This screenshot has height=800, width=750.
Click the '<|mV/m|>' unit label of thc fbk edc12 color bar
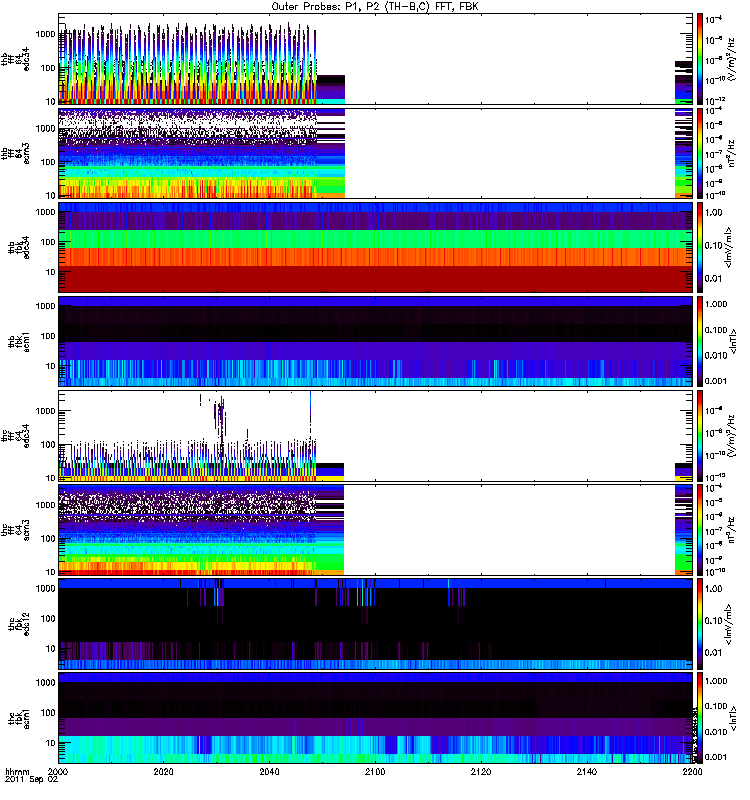coord(729,624)
